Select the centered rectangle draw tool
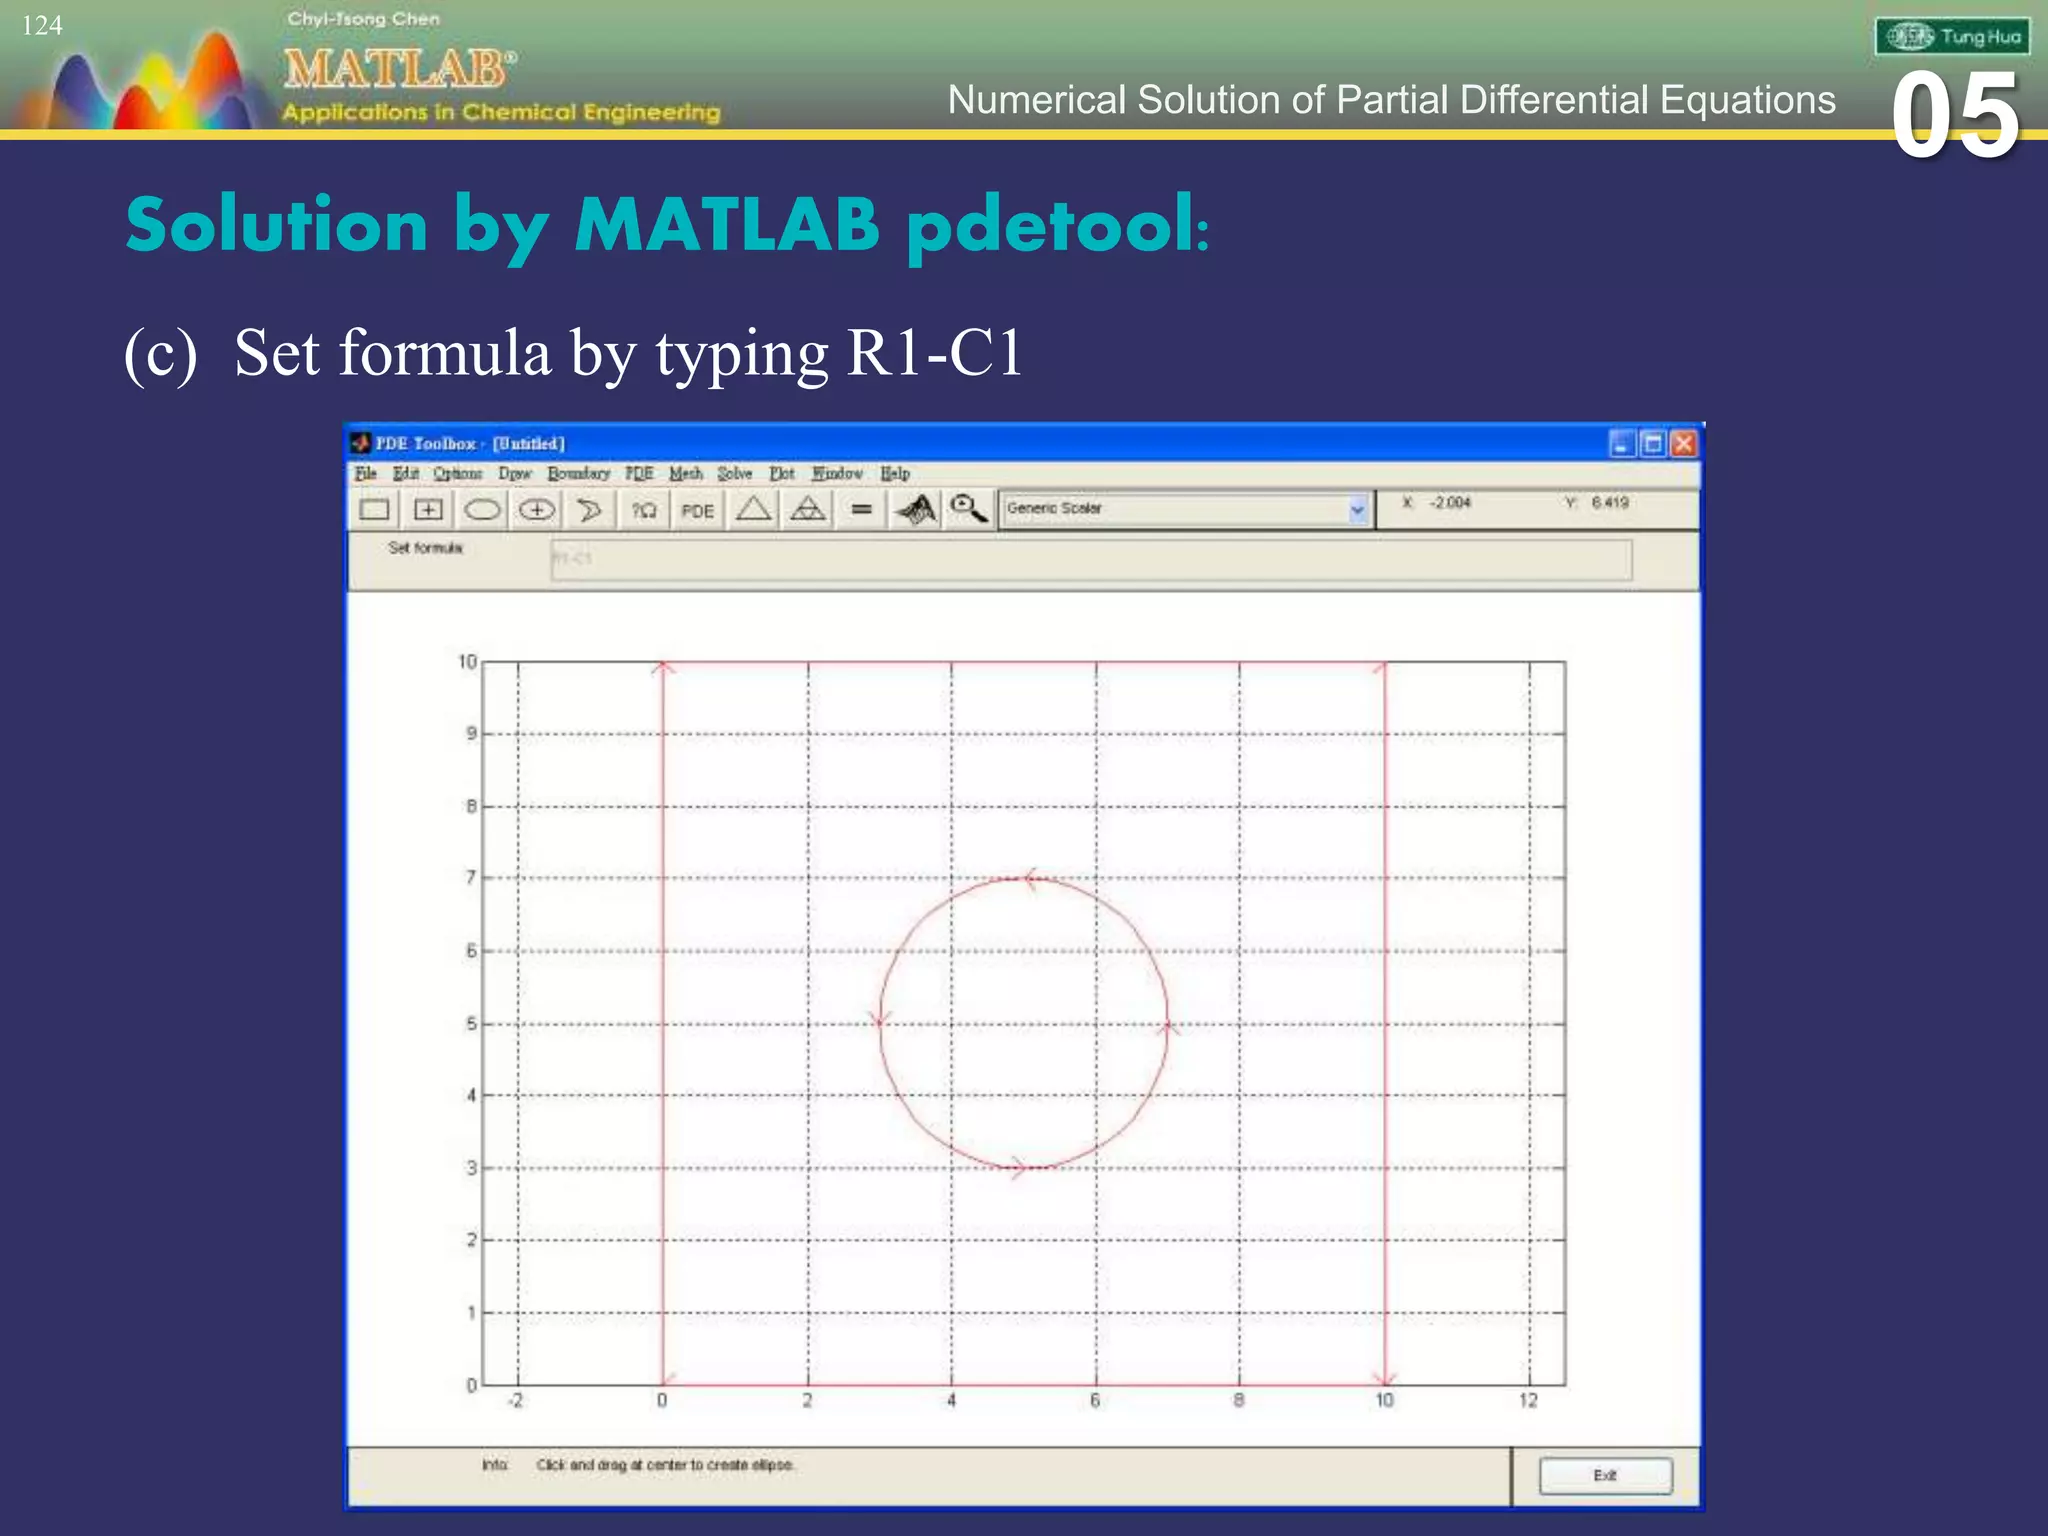Screen dimensions: 2048x1536 428,510
